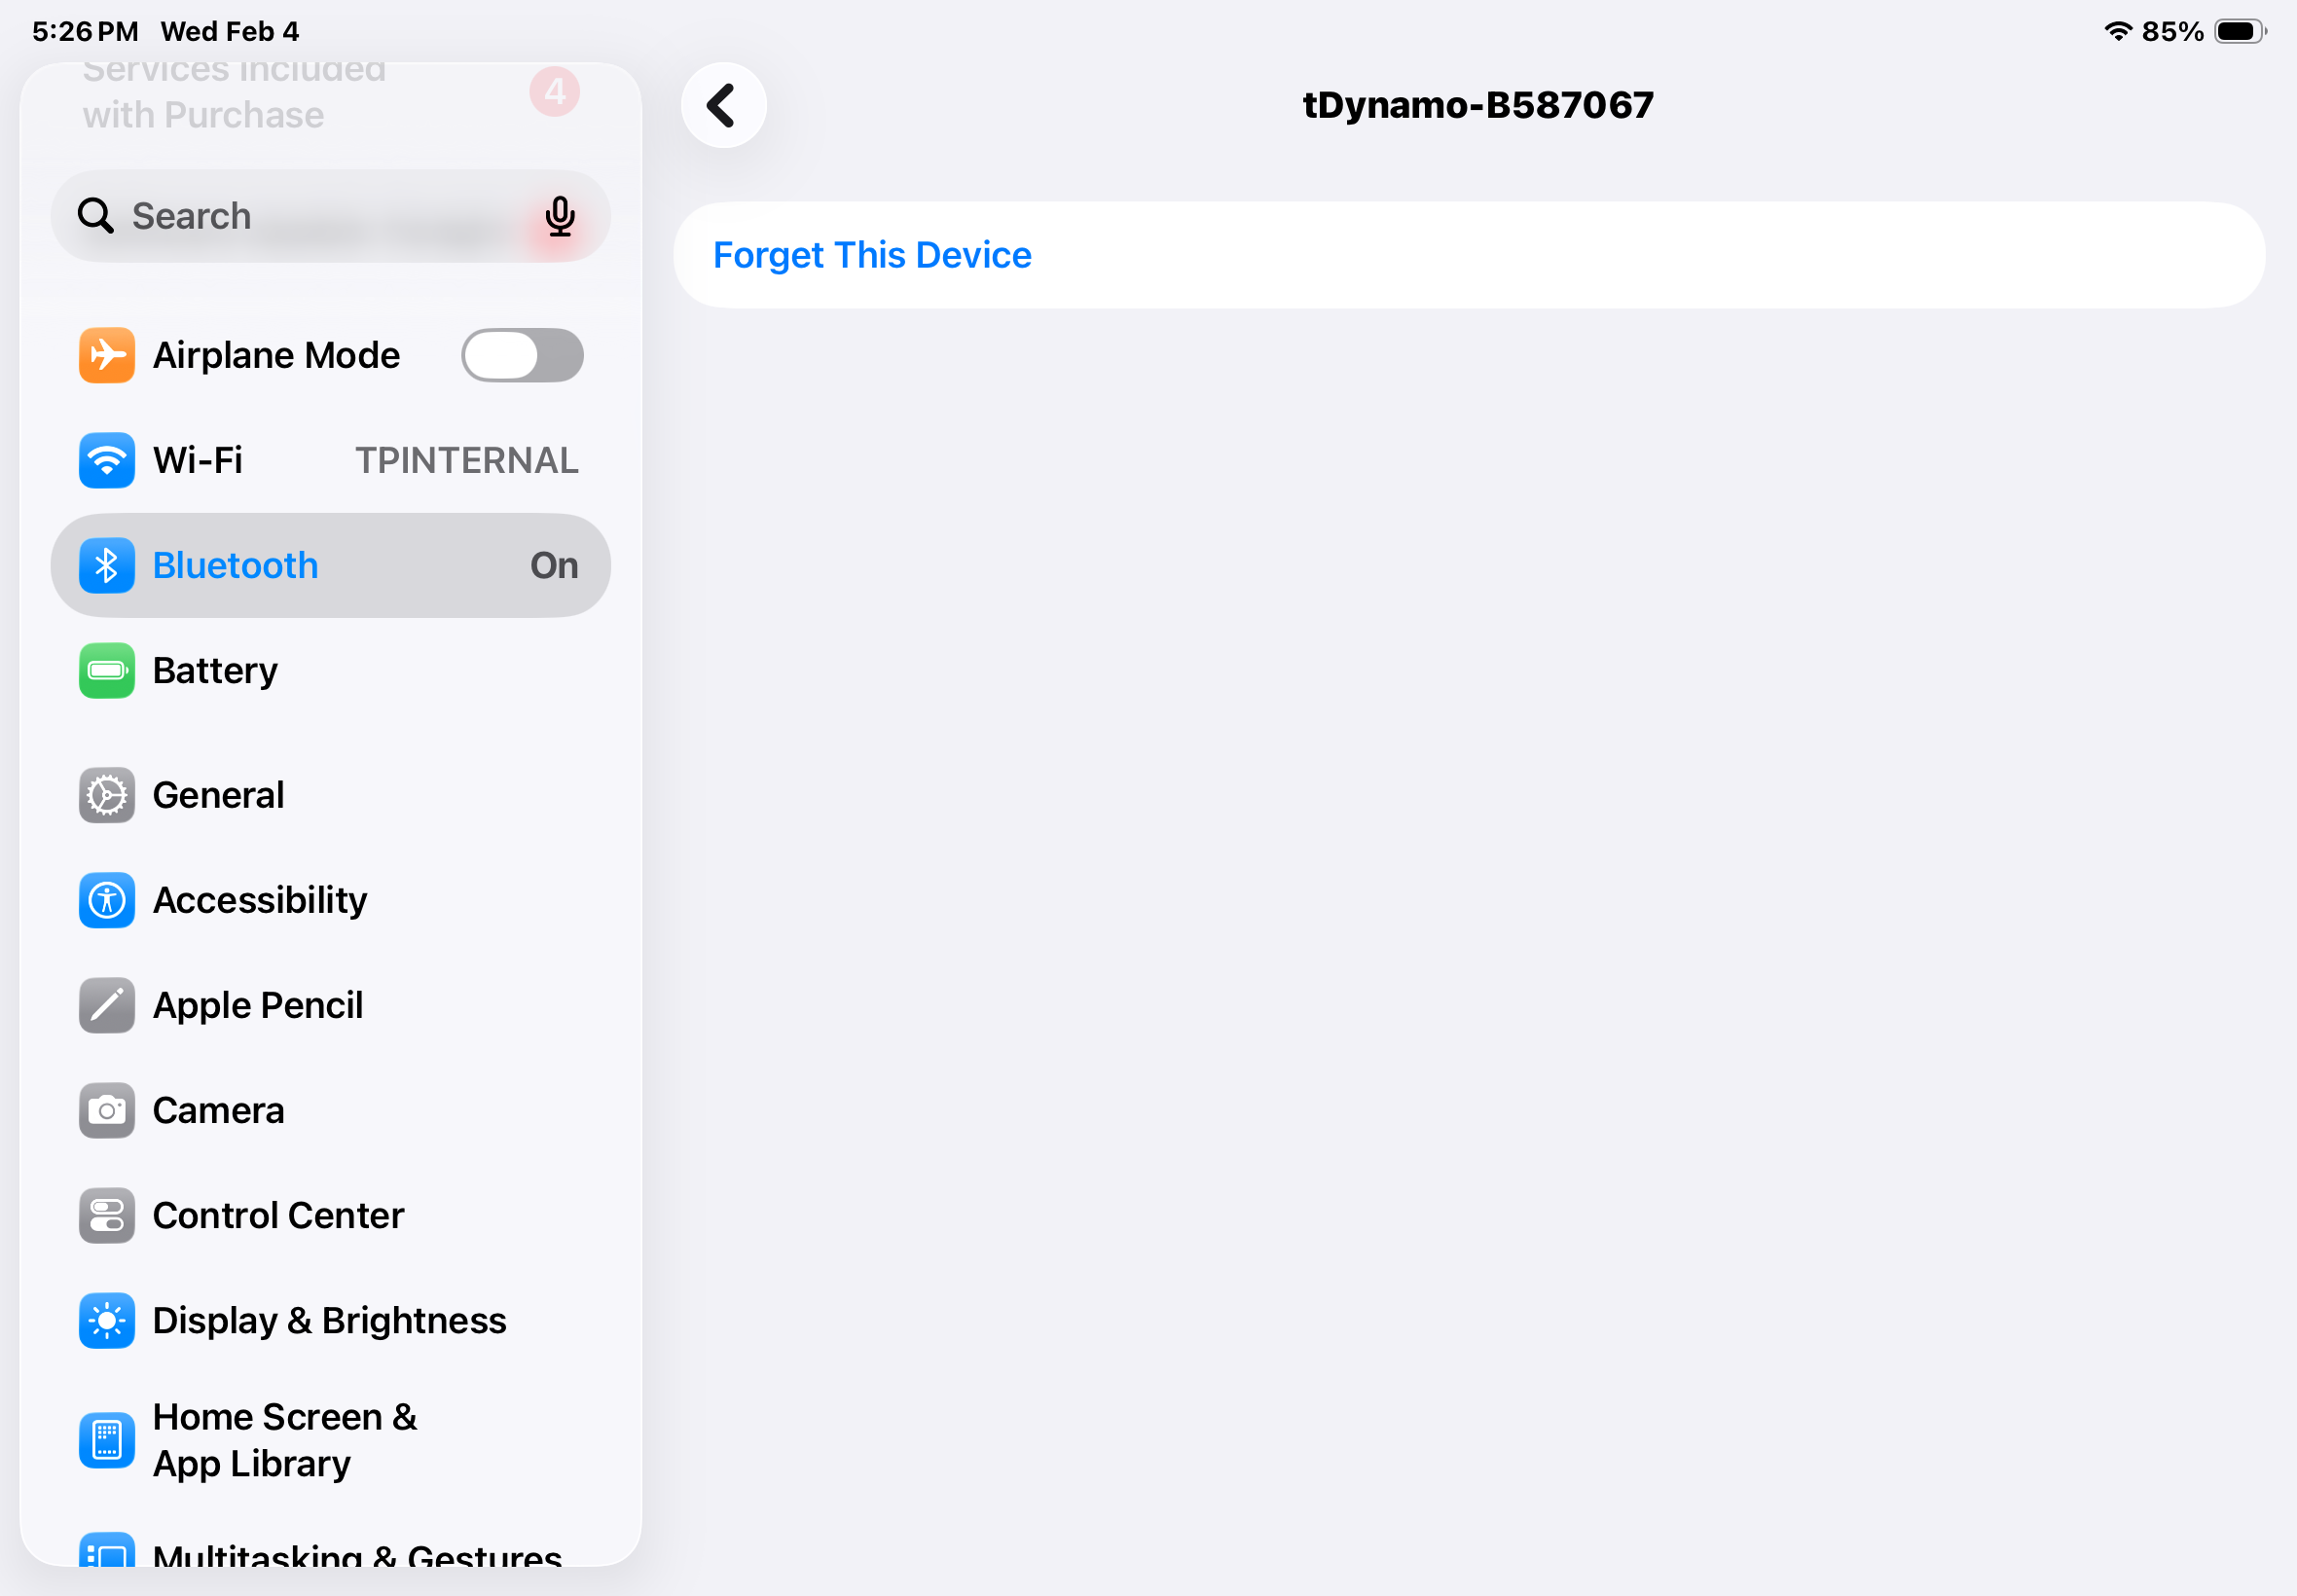Screen dimensions: 2297x1596
Task: Open Display & Brightness settings
Action: (330, 1320)
